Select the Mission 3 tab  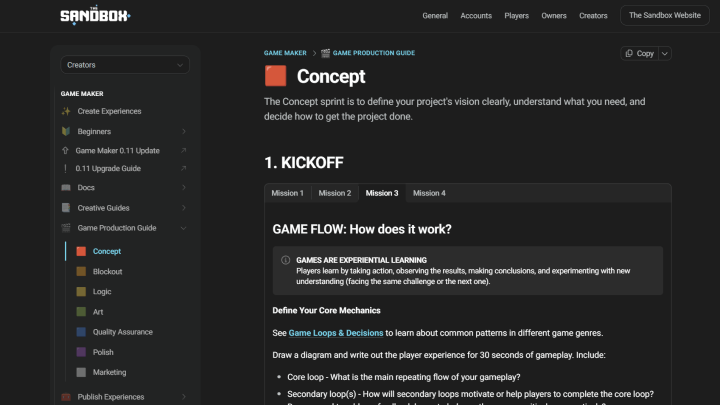click(x=382, y=193)
